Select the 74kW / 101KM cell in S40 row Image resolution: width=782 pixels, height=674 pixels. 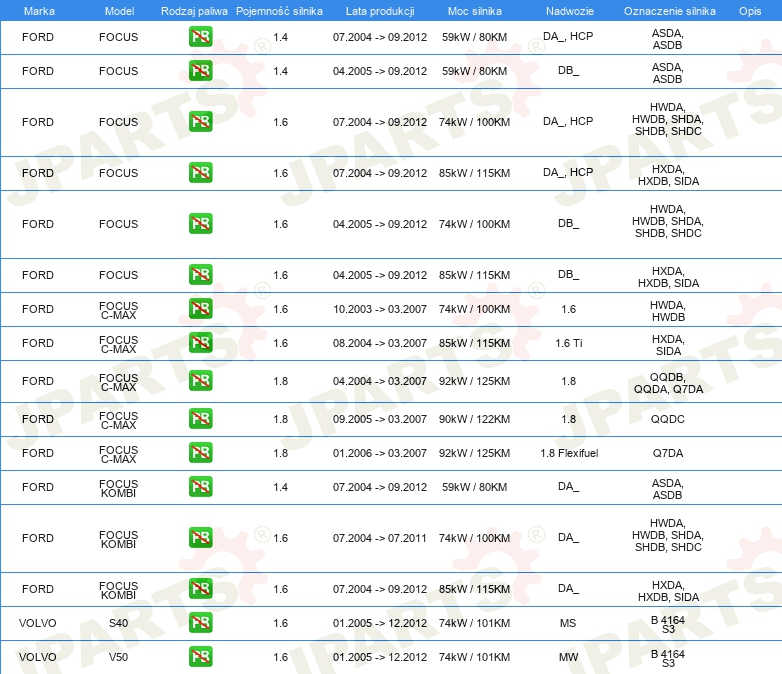(x=474, y=623)
